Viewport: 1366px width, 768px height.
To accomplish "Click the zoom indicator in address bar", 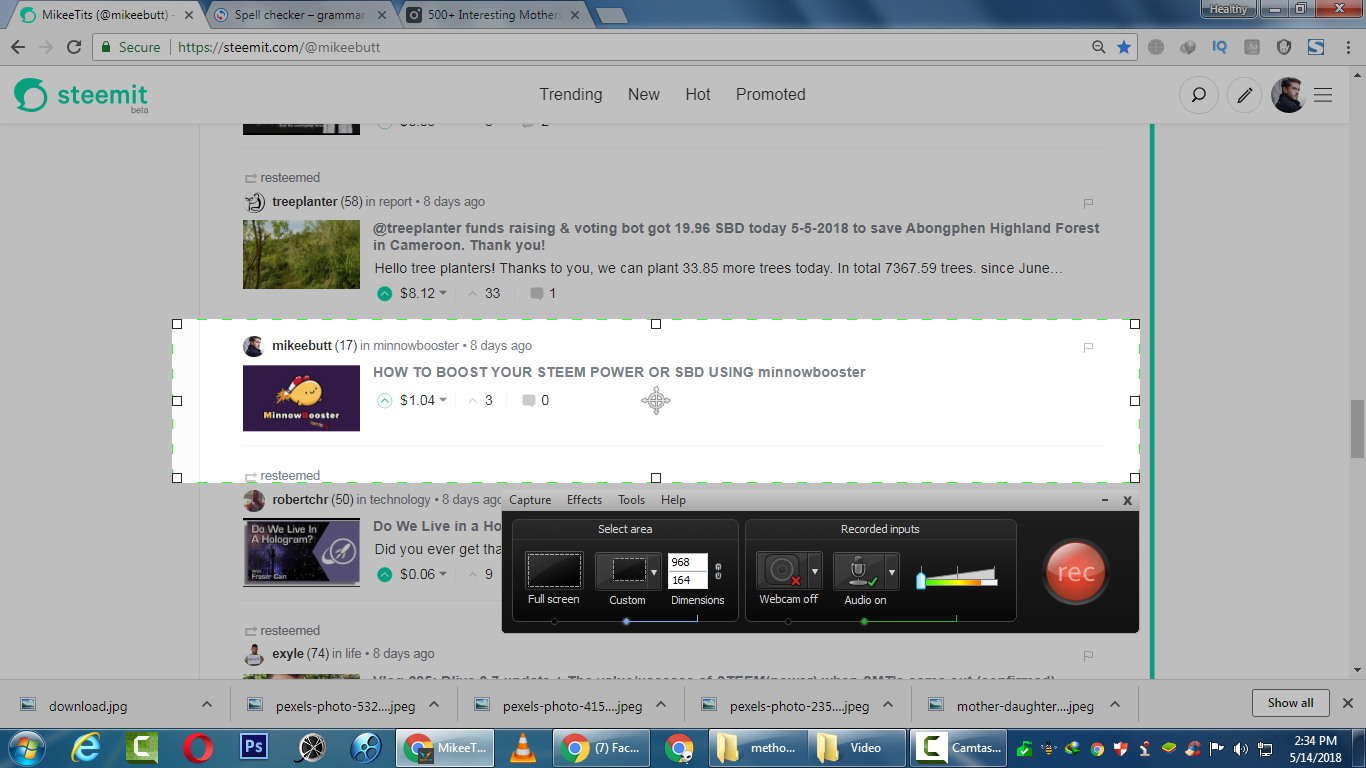I will click(1099, 47).
